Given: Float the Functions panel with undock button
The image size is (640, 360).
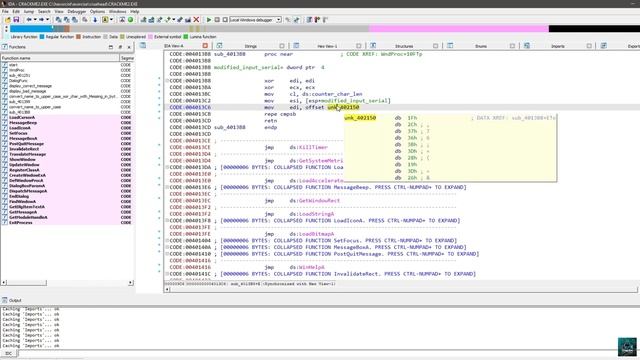Looking at the screenshot, I should pyautogui.click(x=111, y=47).
